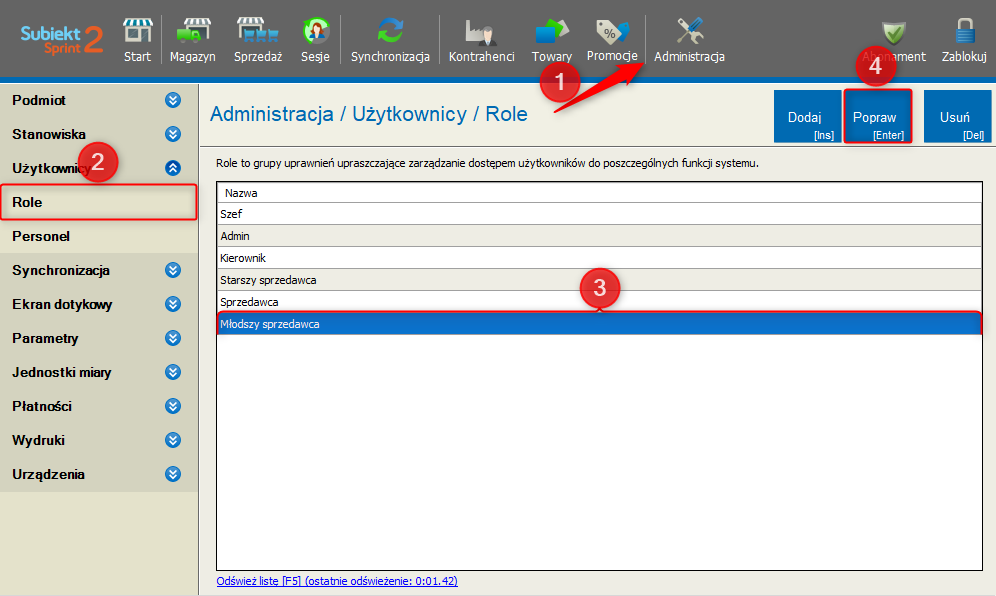Select the Kierownik role row
Screen dimensions: 996x596
point(599,258)
